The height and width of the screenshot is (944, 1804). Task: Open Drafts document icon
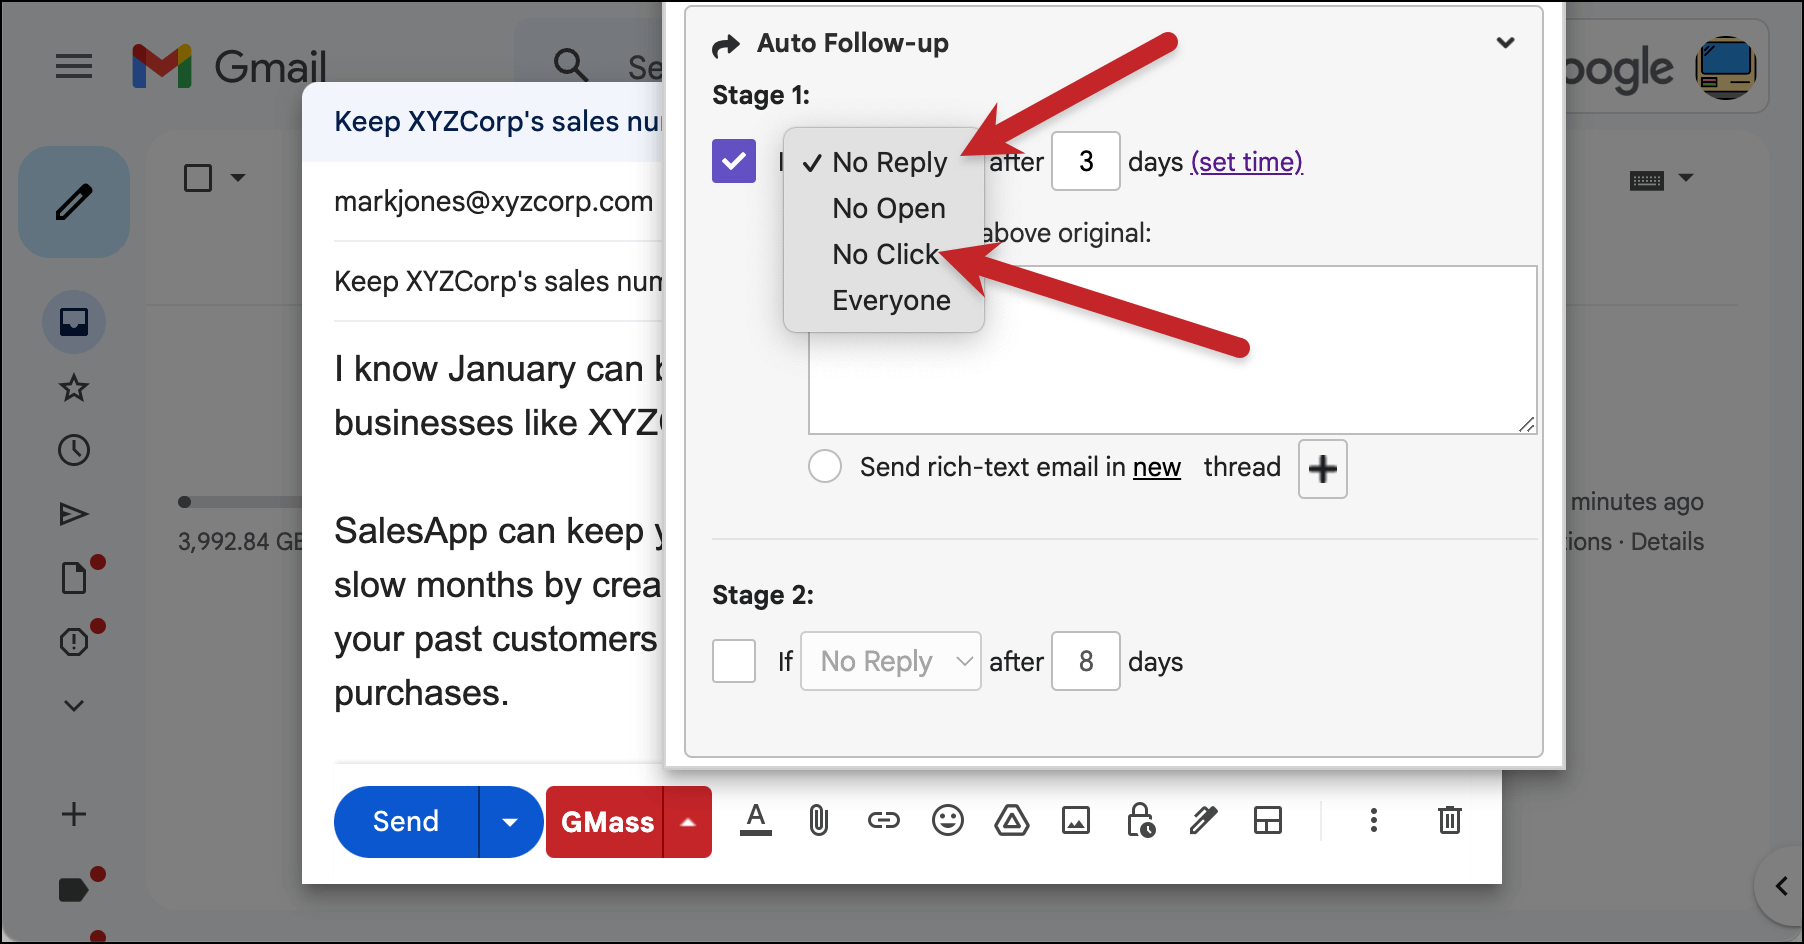point(74,578)
